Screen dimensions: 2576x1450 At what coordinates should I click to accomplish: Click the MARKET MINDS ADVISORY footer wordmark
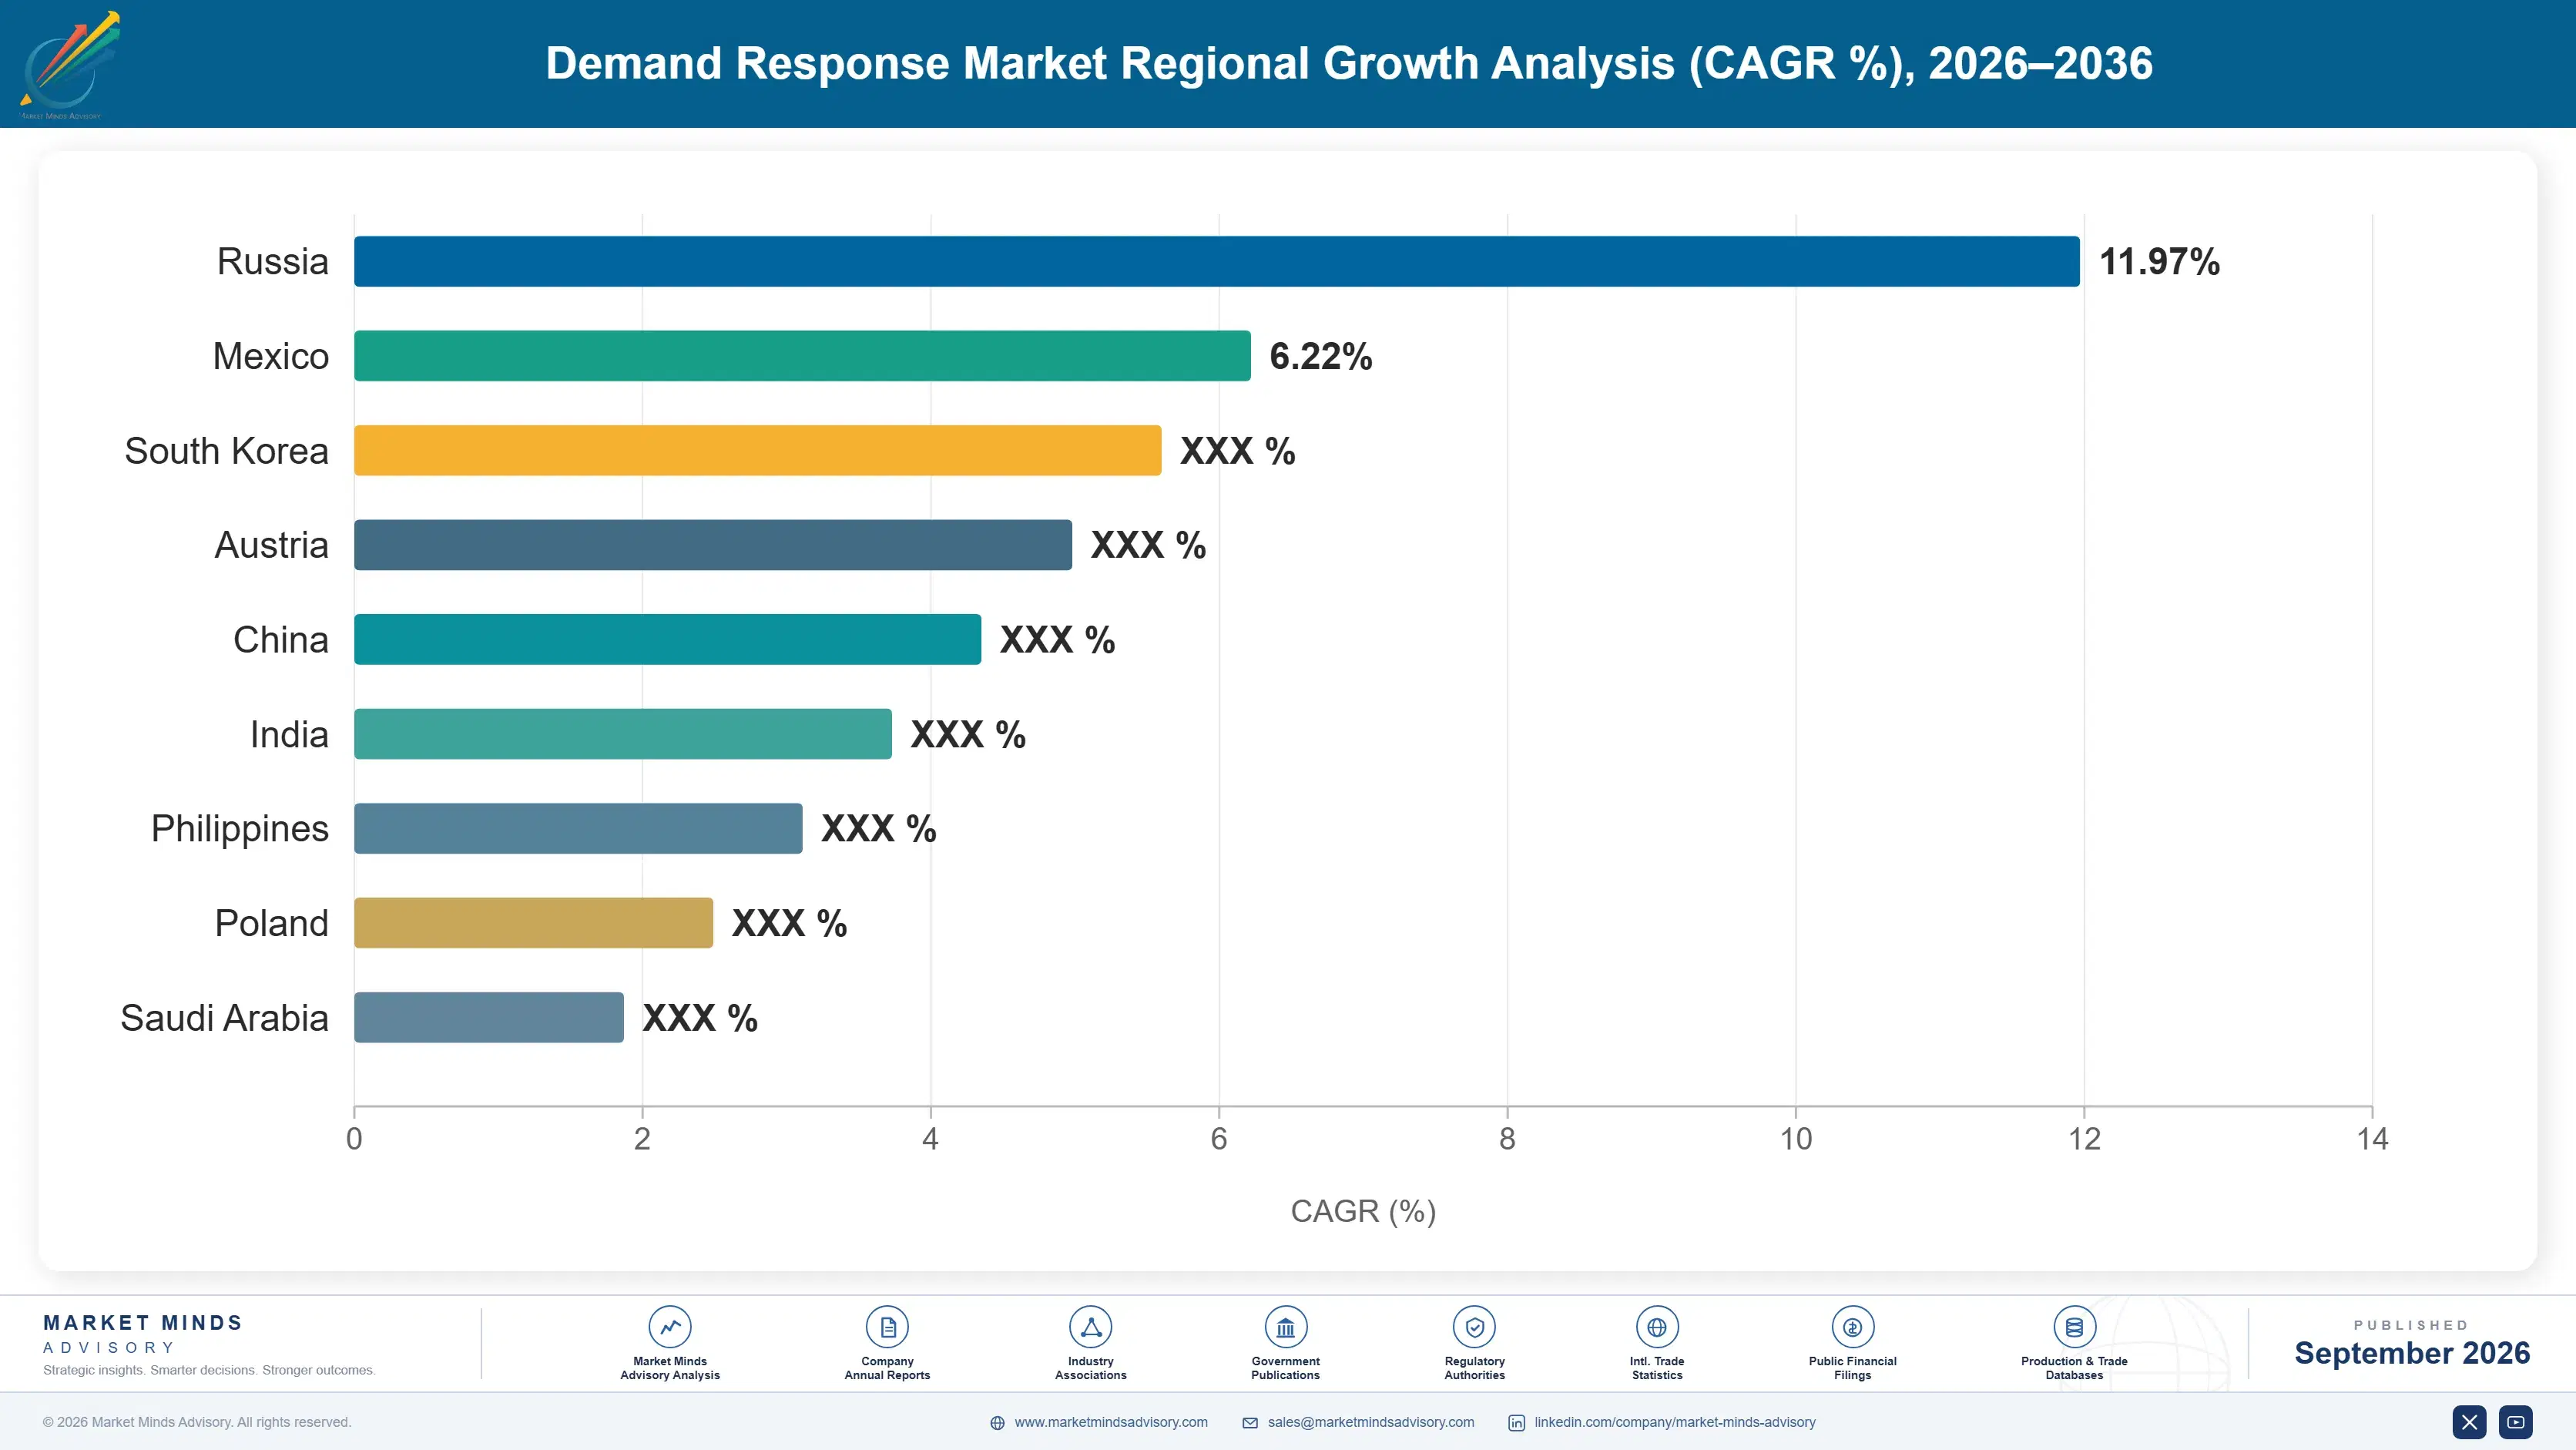coord(143,1335)
